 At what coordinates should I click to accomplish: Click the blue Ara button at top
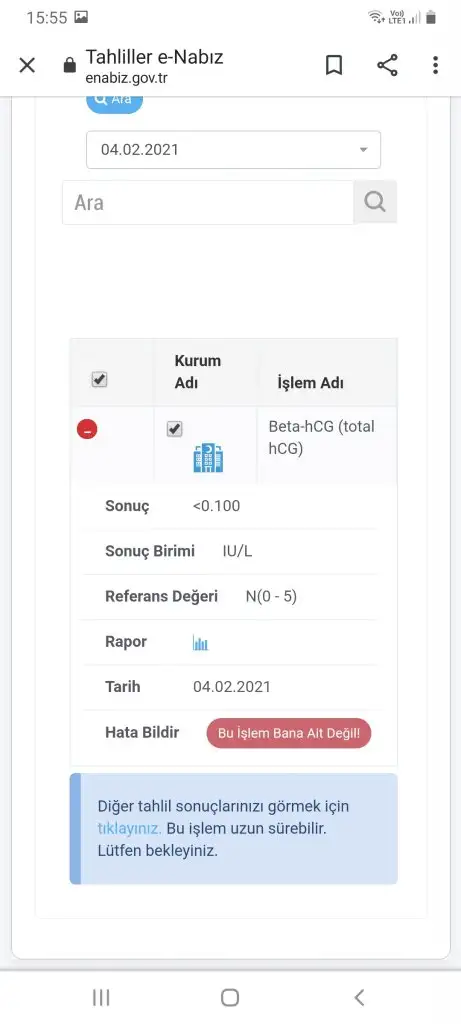(x=115, y=103)
